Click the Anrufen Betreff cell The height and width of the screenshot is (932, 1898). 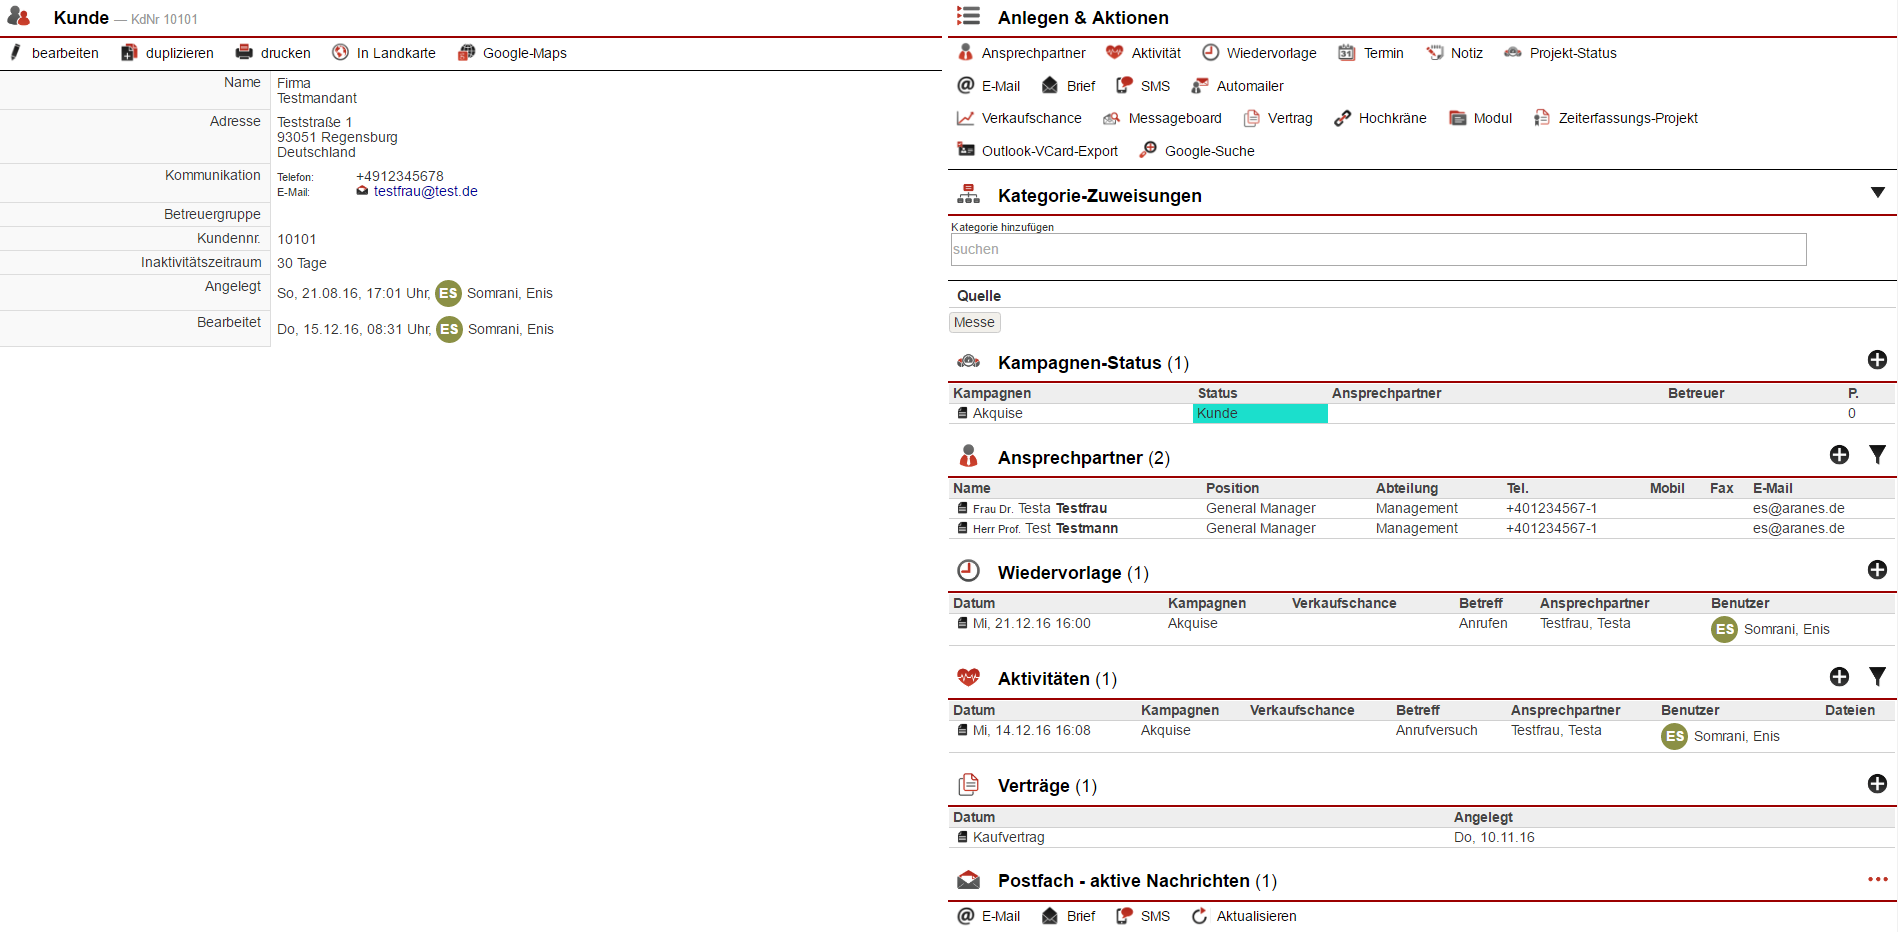tap(1483, 623)
